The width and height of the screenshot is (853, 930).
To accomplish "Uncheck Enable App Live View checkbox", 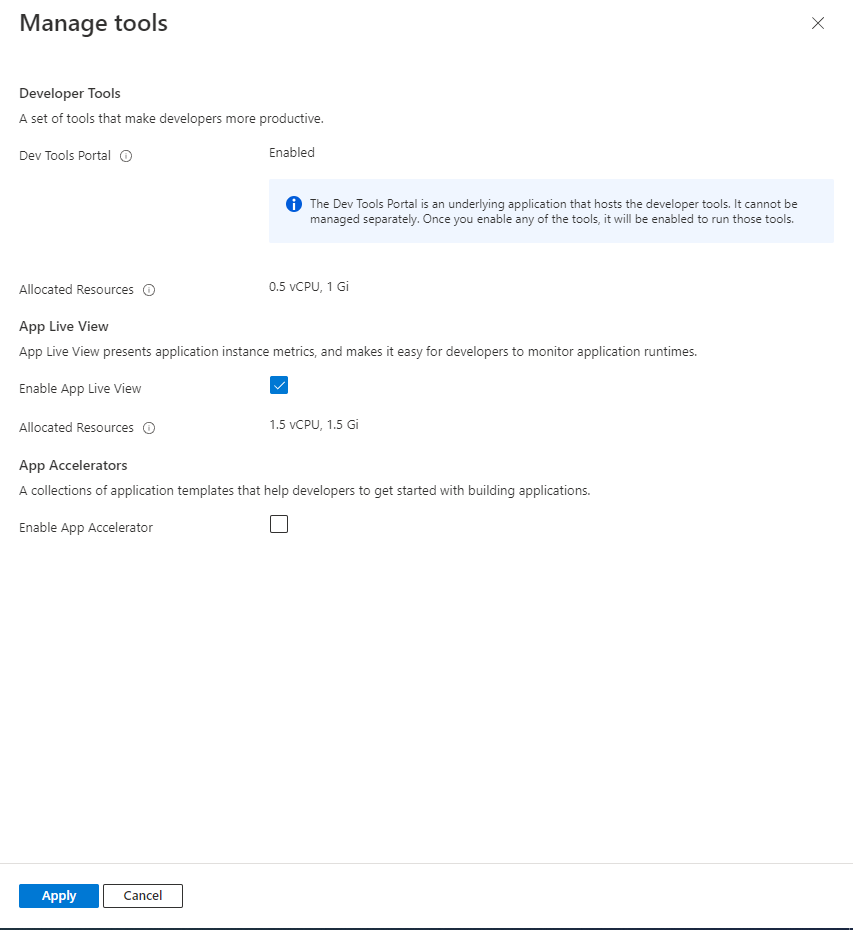I will [x=279, y=386].
